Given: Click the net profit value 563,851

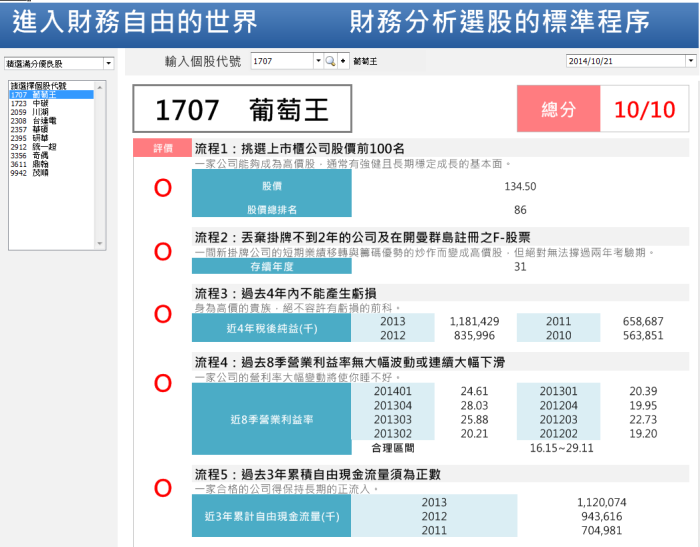Looking at the screenshot, I should pos(643,335).
